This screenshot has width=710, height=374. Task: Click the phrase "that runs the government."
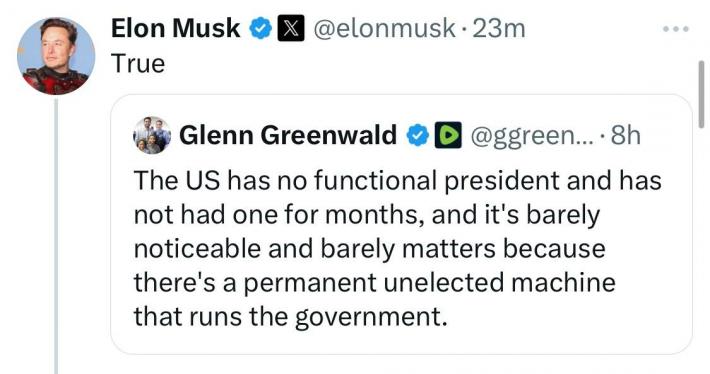coord(290,316)
